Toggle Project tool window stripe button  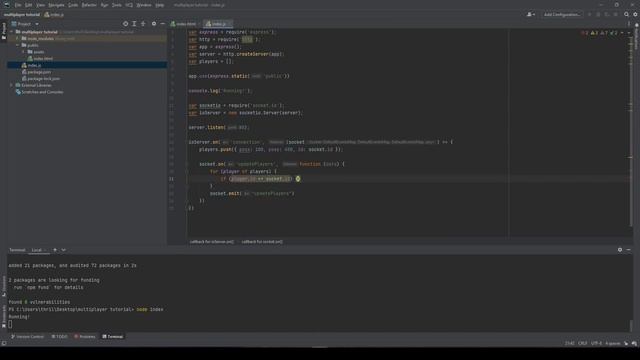click(x=4, y=31)
